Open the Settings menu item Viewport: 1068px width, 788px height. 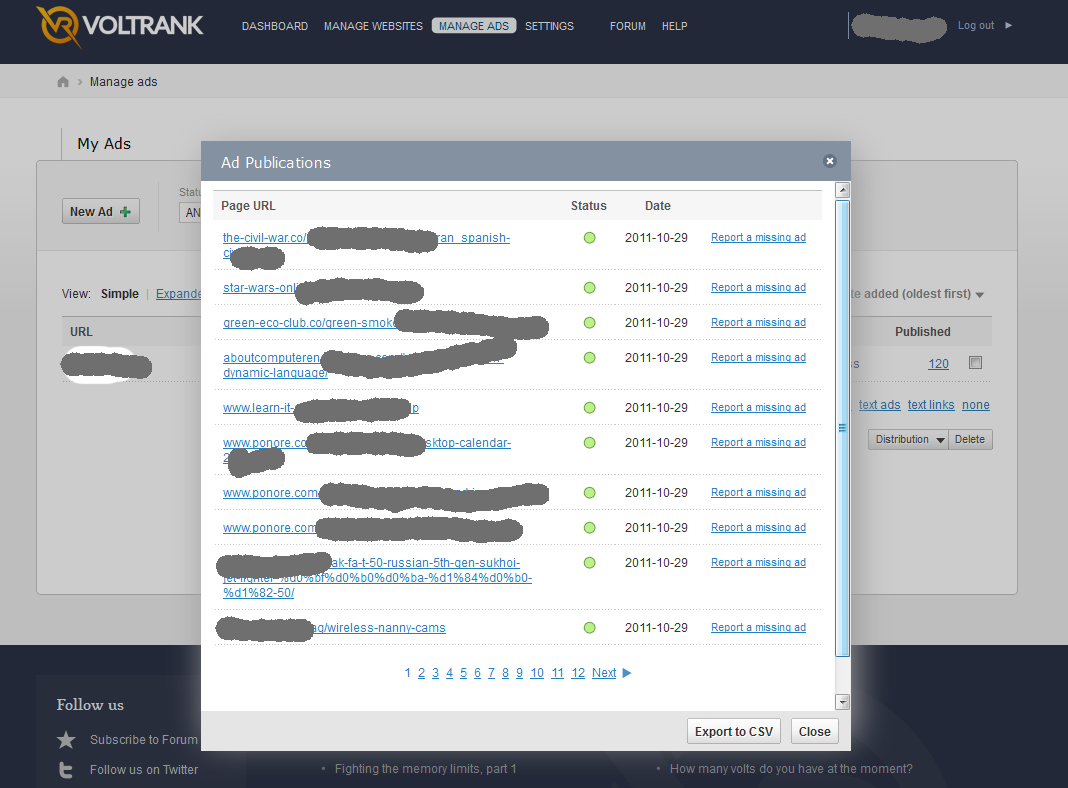tap(549, 26)
